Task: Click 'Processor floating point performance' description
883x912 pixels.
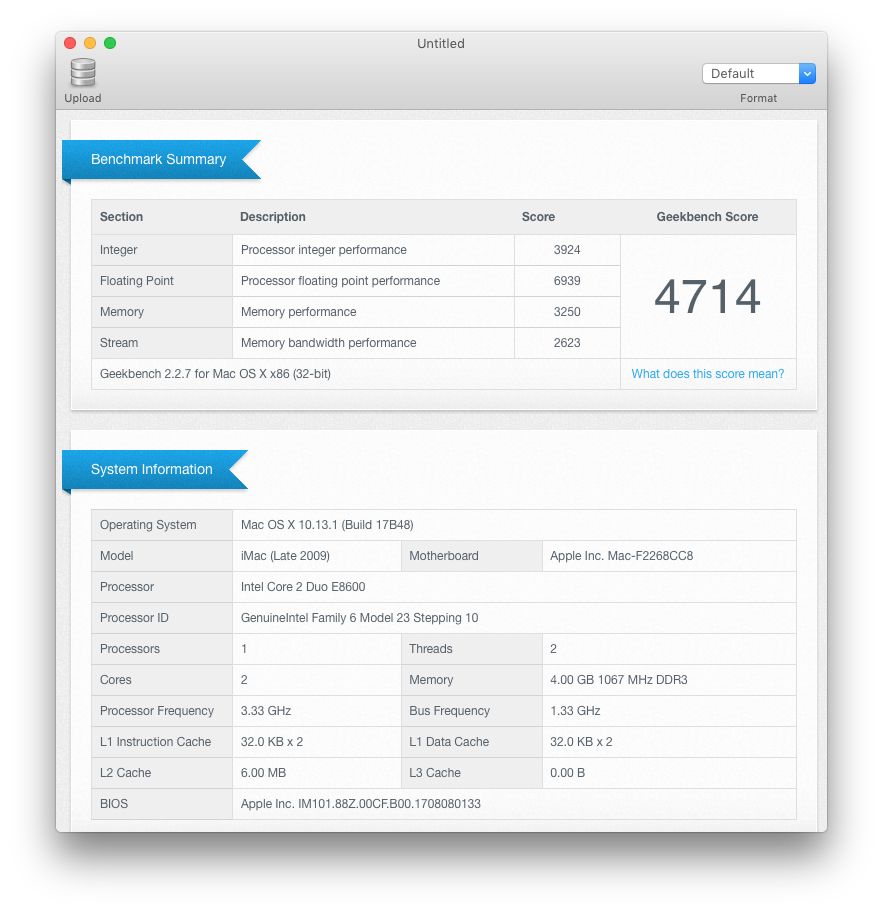Action: [340, 281]
